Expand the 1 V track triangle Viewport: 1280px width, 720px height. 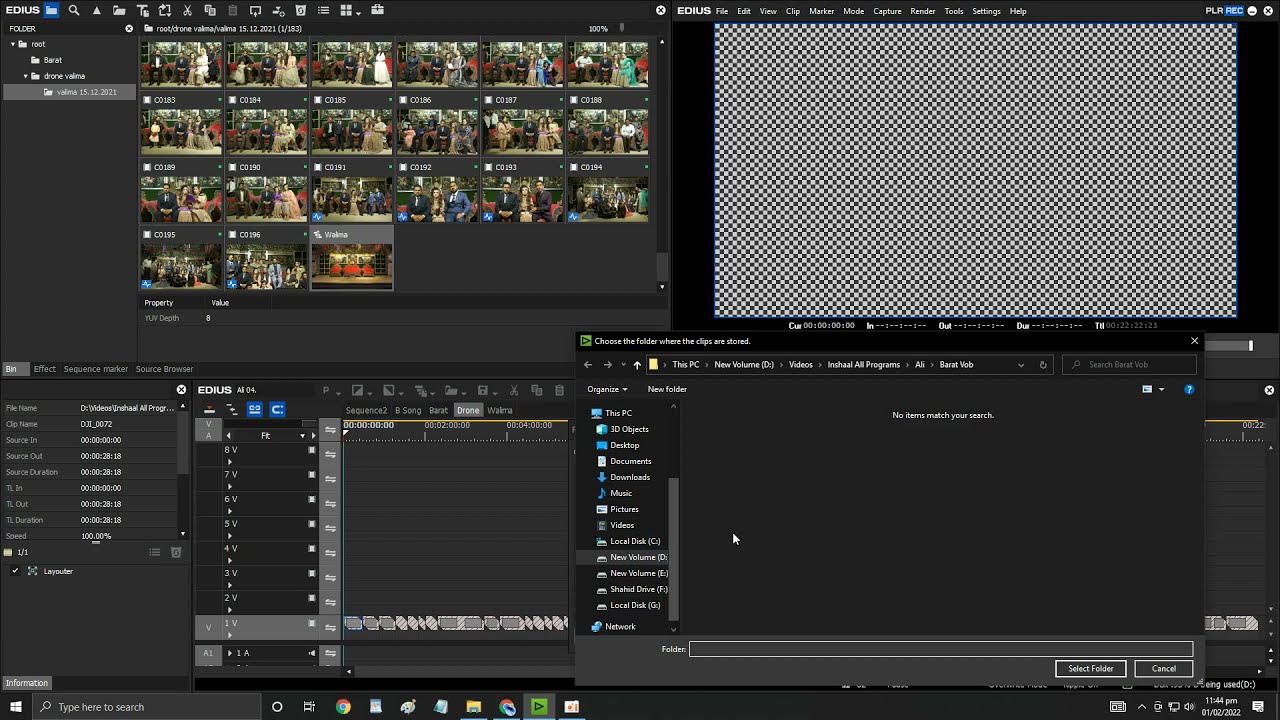click(x=229, y=635)
